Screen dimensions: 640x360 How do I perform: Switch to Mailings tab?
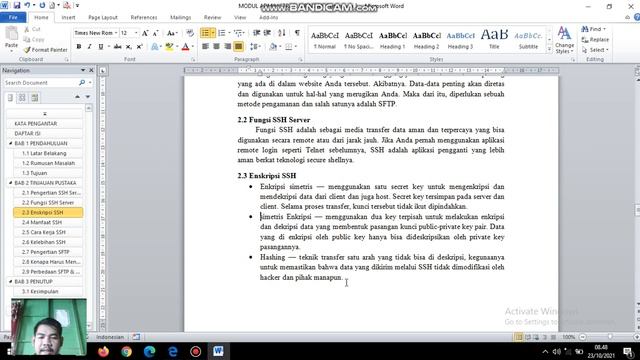(x=180, y=18)
